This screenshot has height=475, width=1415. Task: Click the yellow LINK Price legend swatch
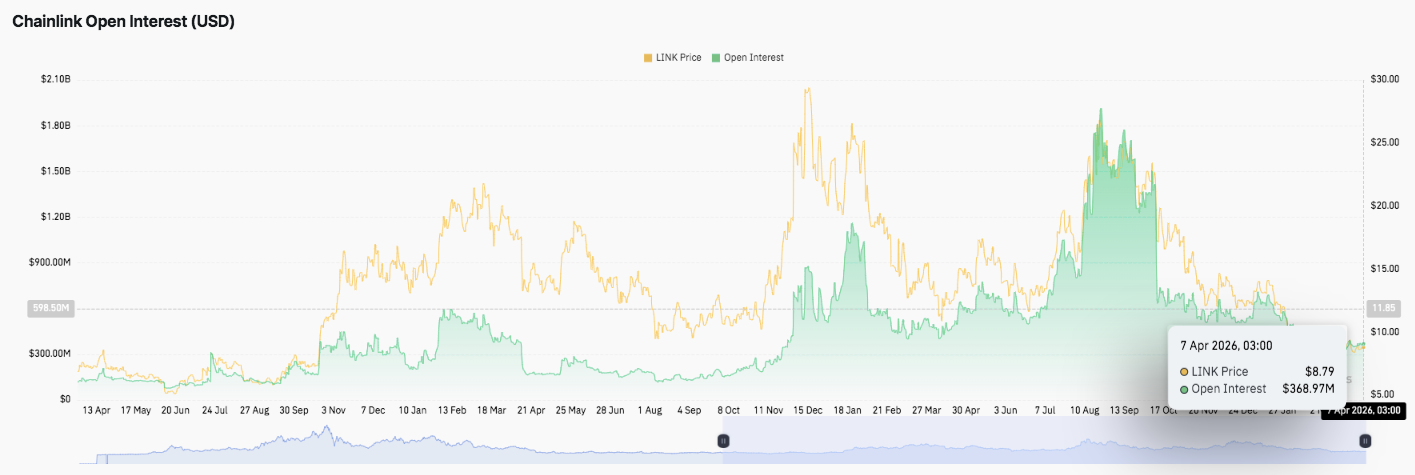click(x=648, y=58)
